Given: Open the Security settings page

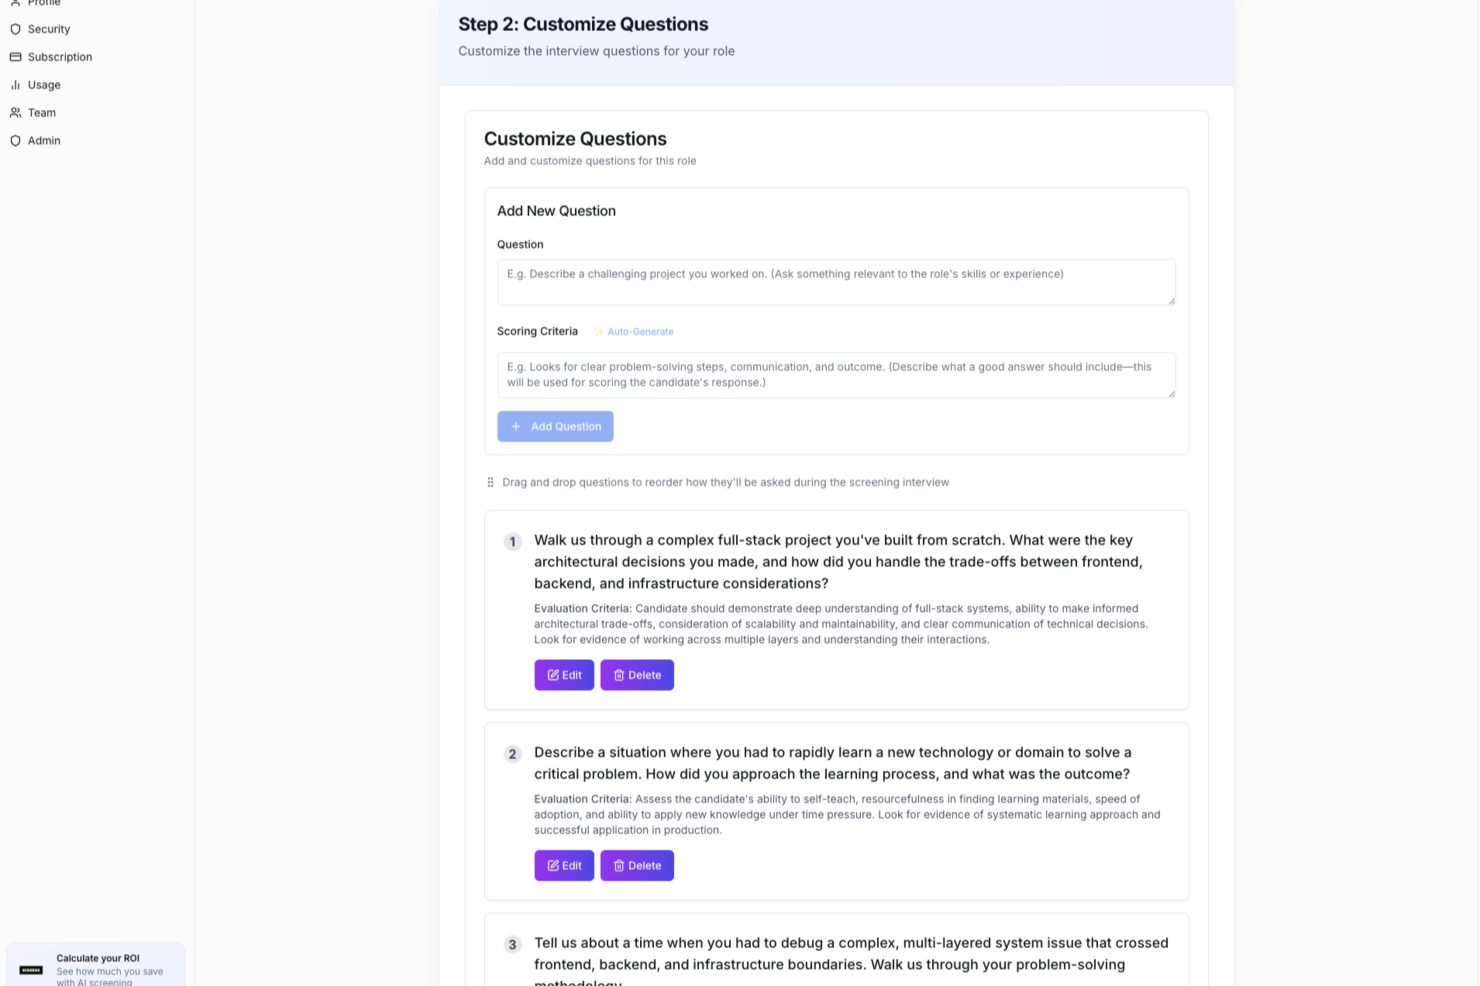Looking at the screenshot, I should (49, 29).
